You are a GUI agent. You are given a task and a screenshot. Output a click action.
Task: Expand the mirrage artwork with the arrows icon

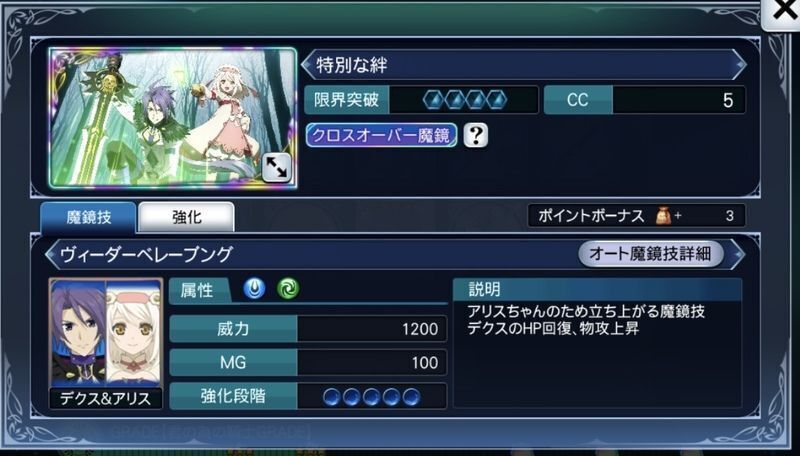coord(277,168)
